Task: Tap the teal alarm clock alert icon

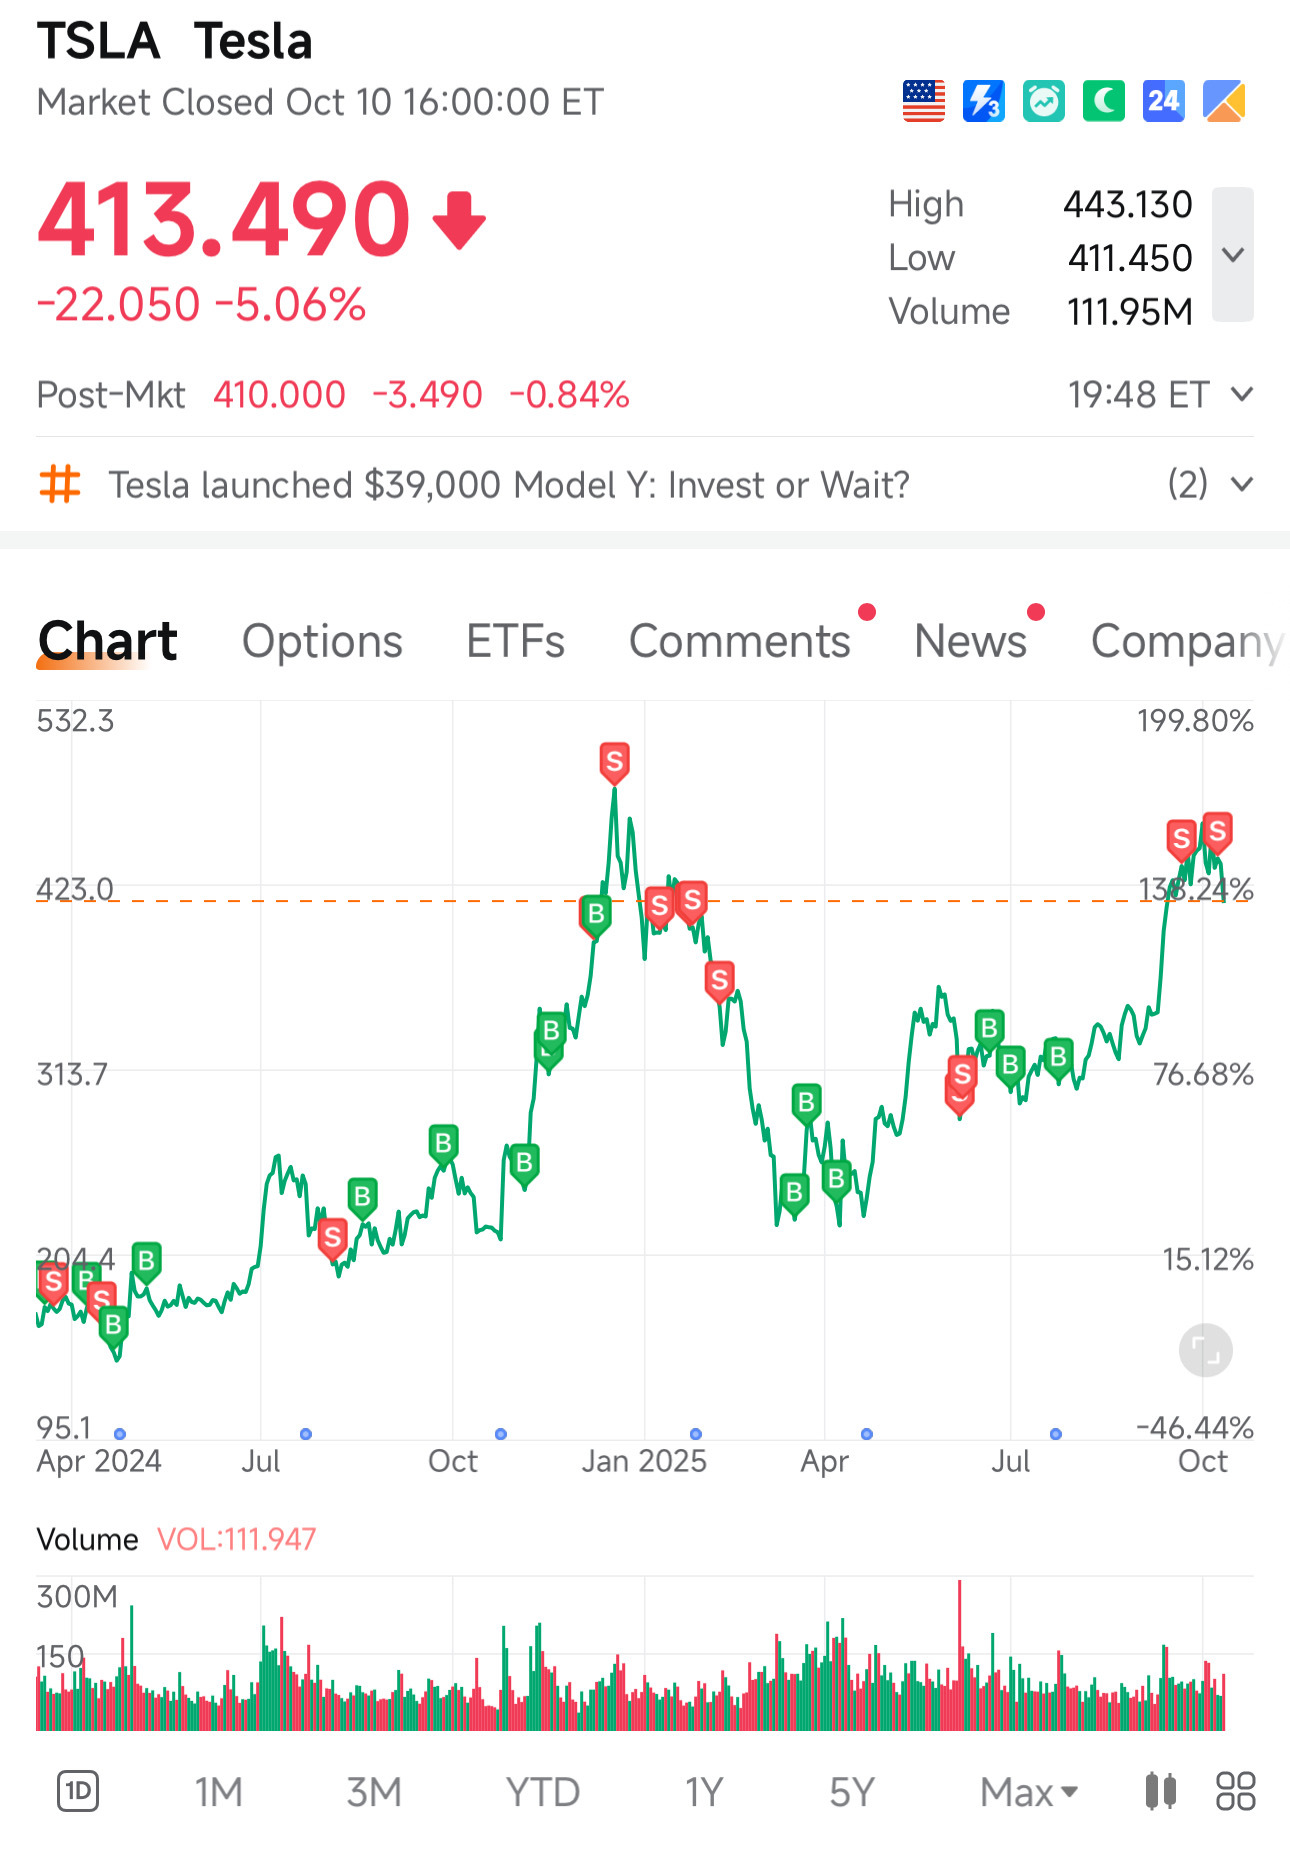Action: [1043, 101]
